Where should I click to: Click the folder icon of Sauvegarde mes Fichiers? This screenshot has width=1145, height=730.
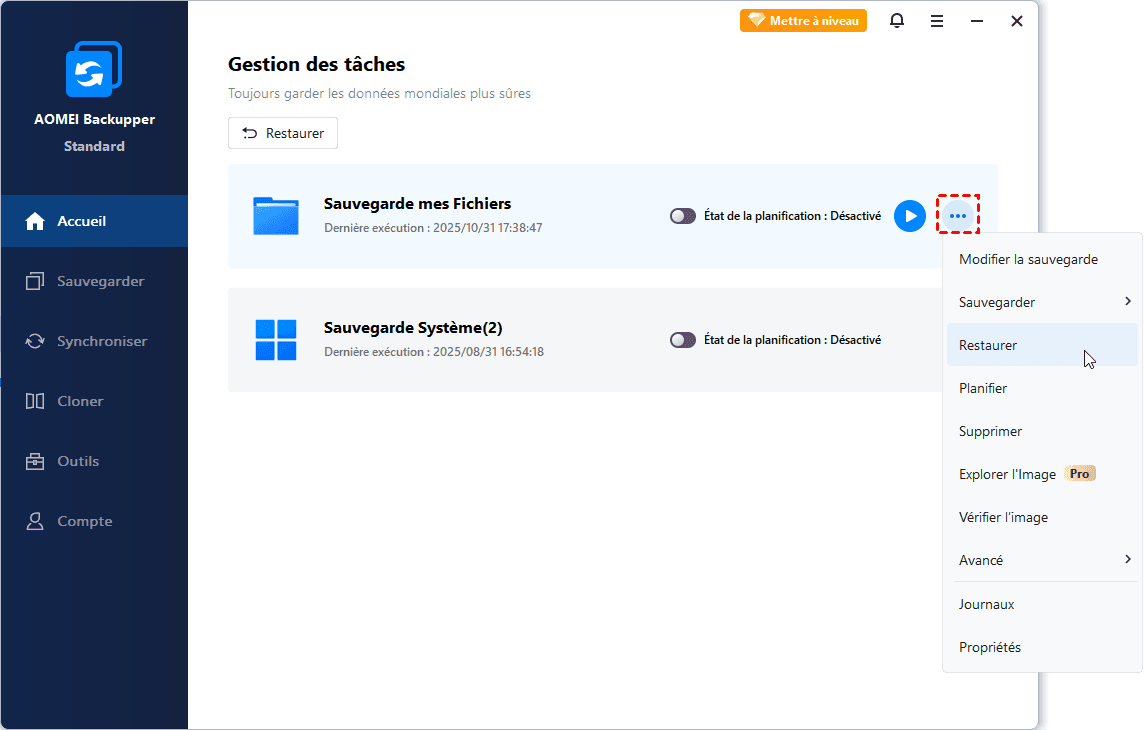[276, 216]
